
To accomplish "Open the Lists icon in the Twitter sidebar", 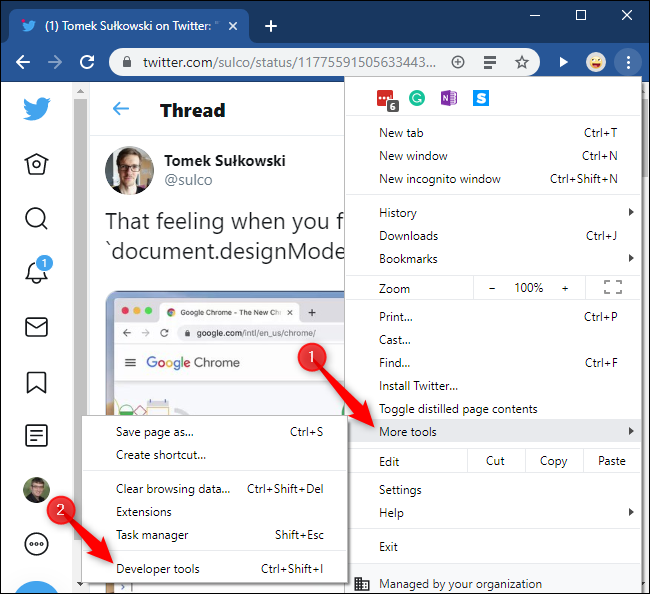I will coord(36,436).
